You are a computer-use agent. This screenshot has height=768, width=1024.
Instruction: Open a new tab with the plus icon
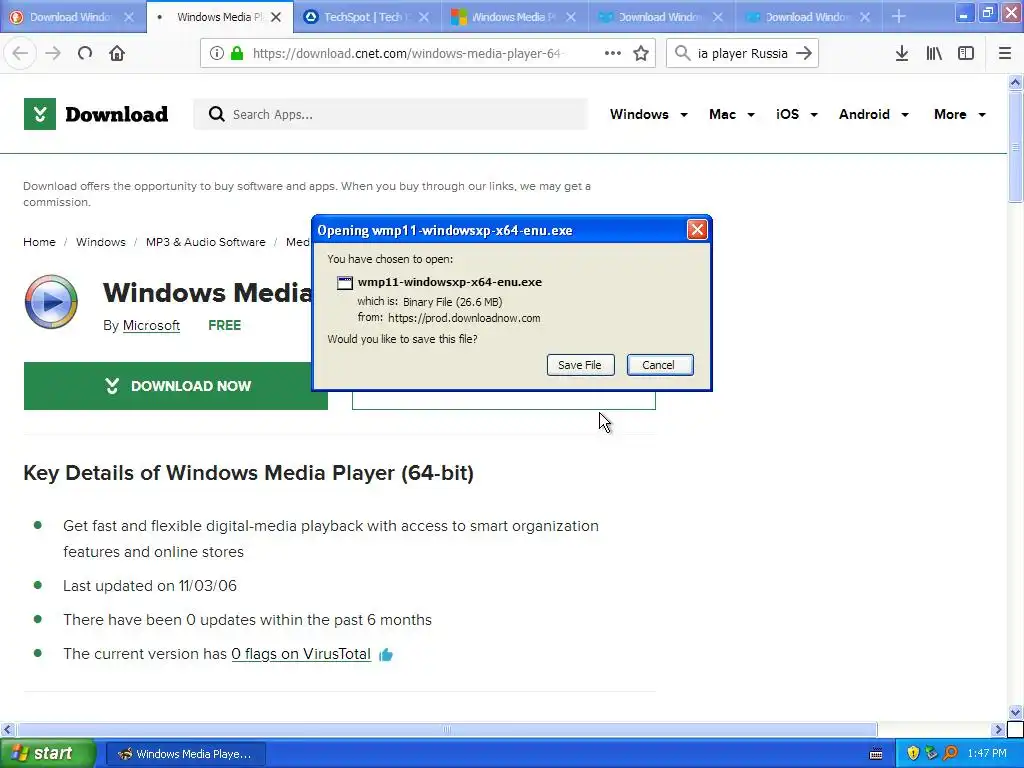899,16
